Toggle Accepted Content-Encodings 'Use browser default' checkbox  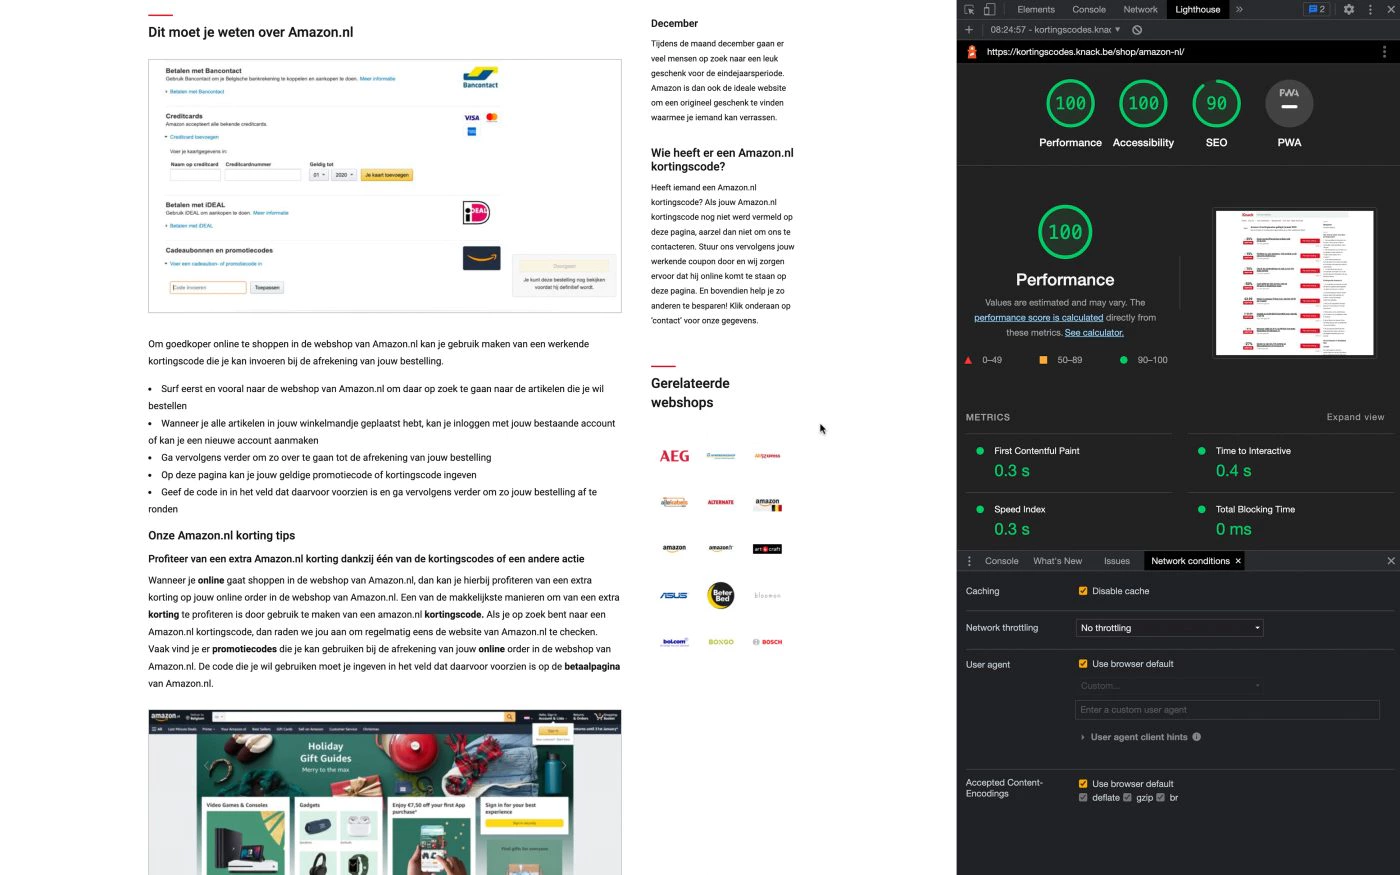coord(1083,784)
